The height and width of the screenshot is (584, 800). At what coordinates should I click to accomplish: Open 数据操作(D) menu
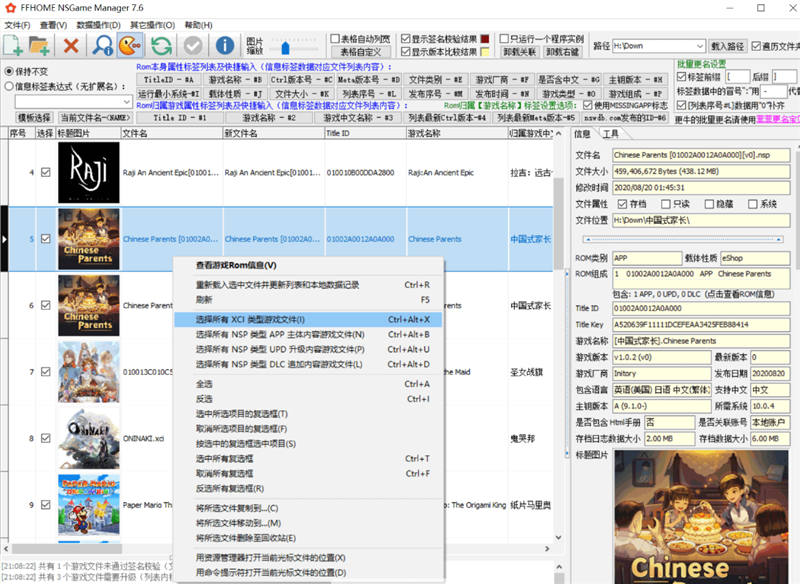pyautogui.click(x=98, y=25)
